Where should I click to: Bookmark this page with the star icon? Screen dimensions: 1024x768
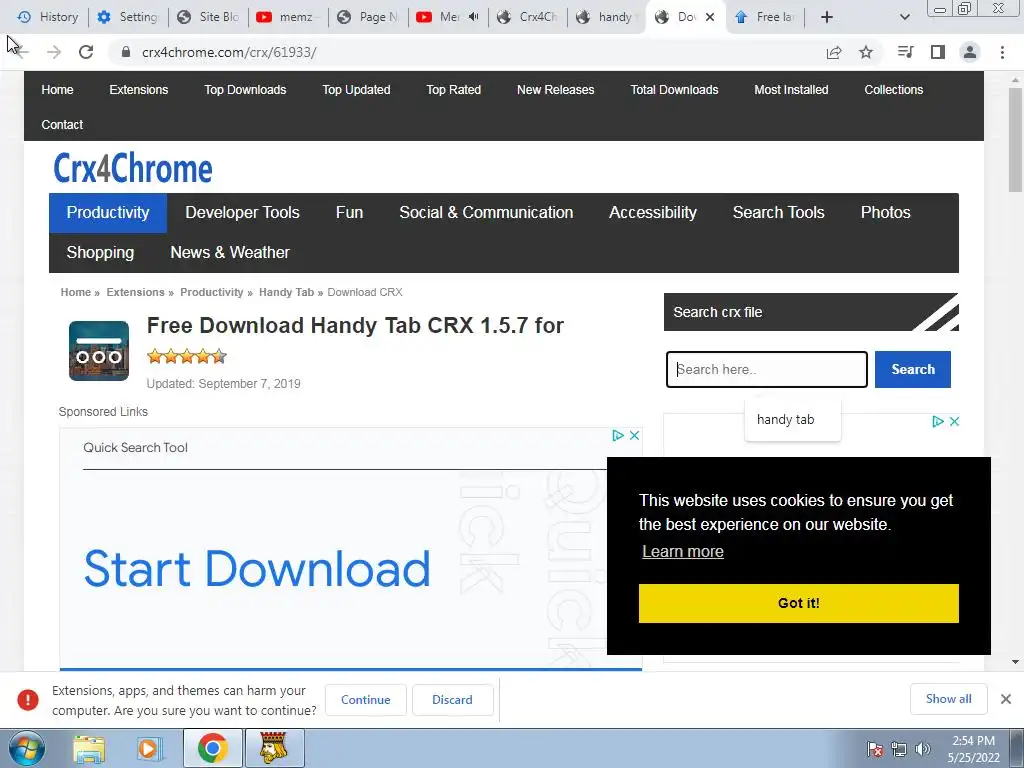click(866, 52)
